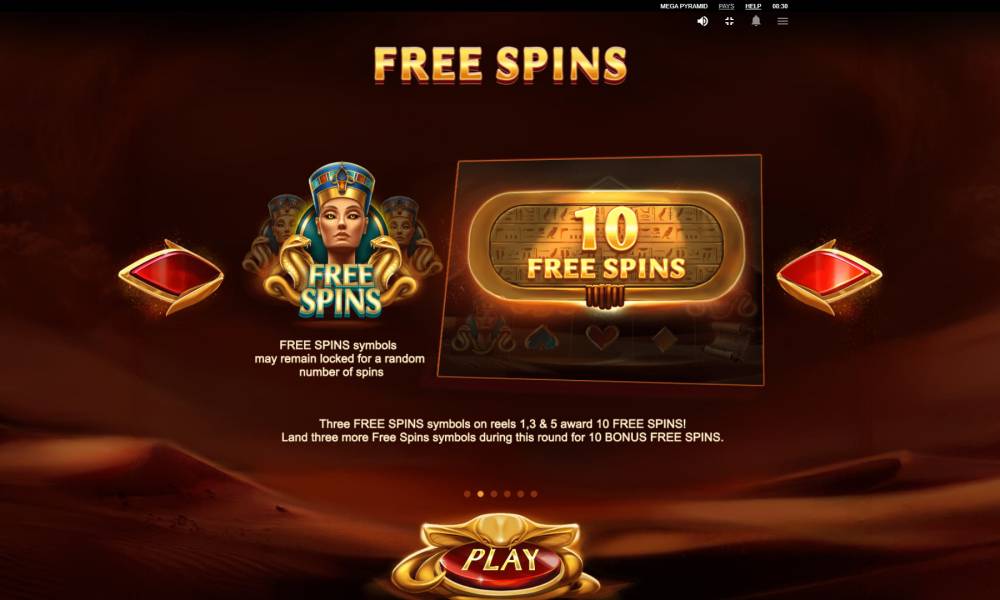Jump to the fifth pagination dot
The image size is (1000, 600).
coord(520,494)
